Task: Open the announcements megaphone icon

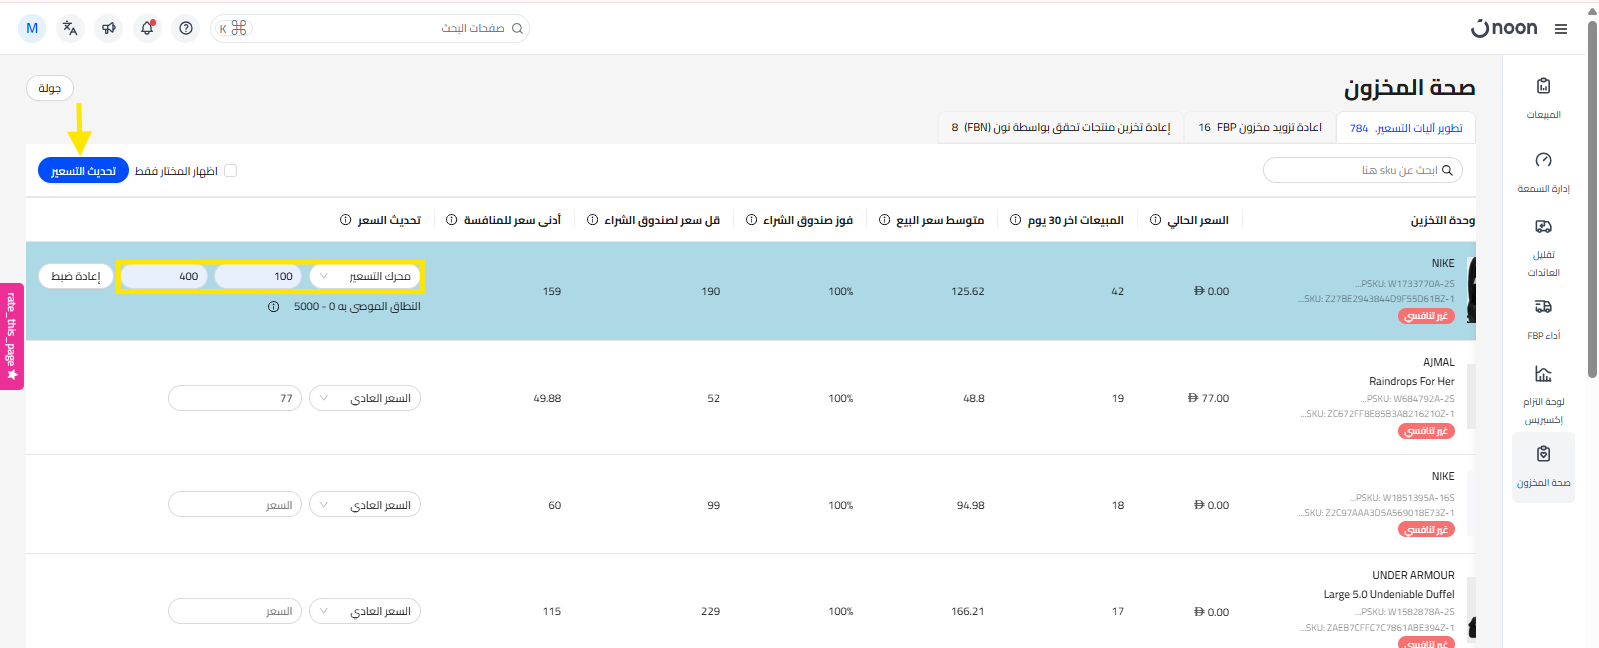Action: click(109, 28)
